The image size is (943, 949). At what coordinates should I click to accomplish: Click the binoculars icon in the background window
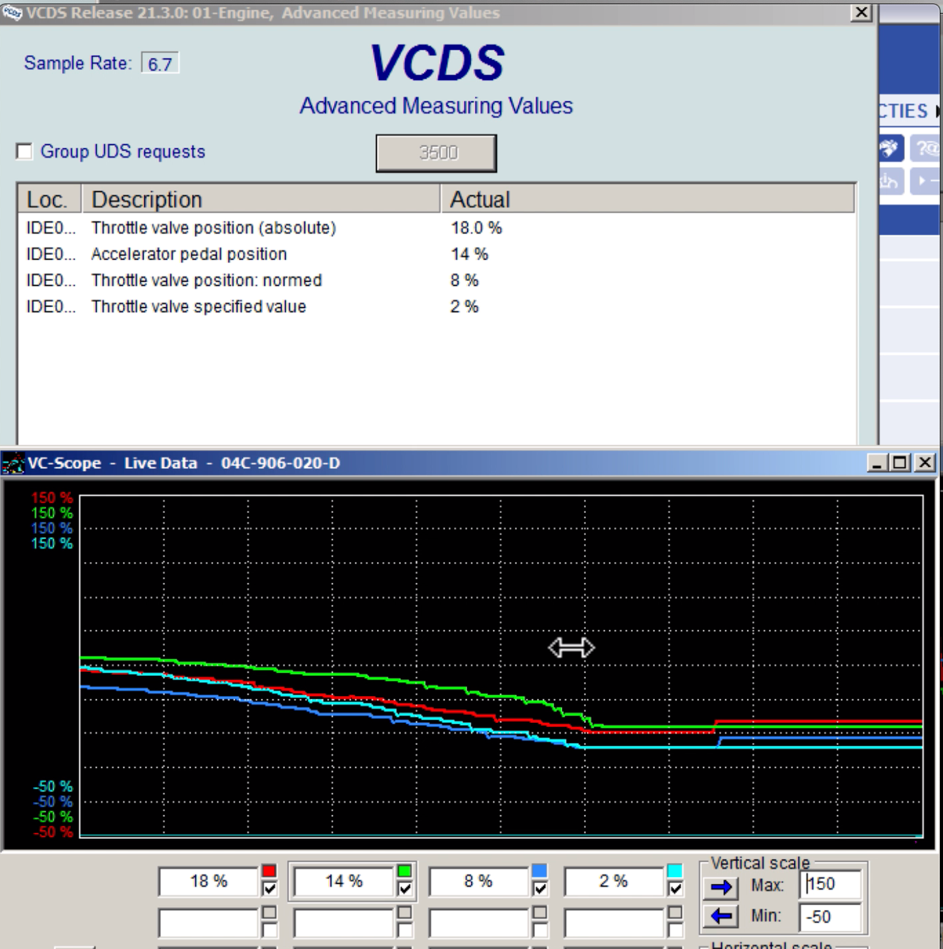point(890,148)
